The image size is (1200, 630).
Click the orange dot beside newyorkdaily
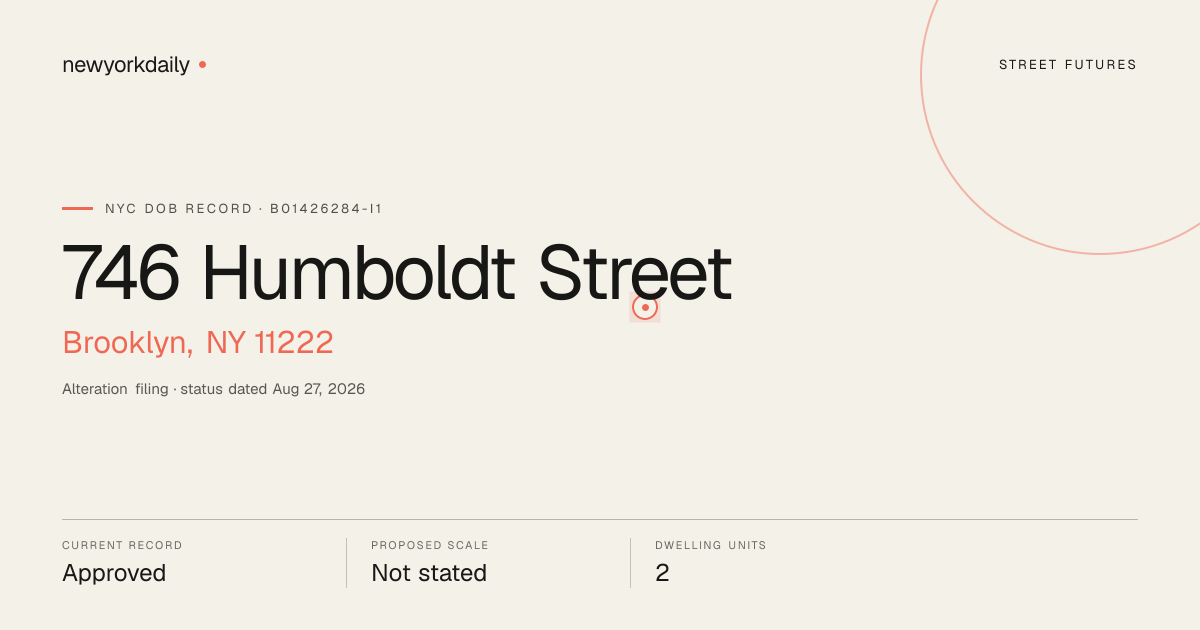pyautogui.click(x=202, y=64)
